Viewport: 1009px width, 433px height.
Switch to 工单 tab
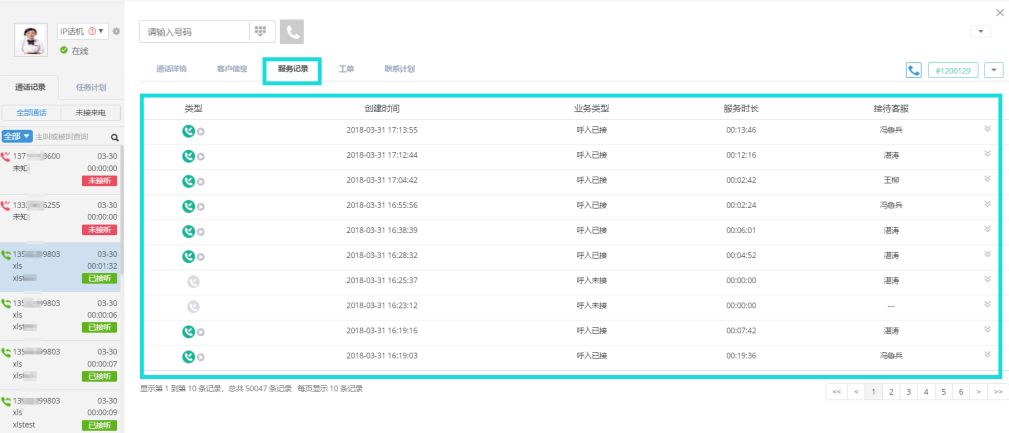pyautogui.click(x=346, y=69)
